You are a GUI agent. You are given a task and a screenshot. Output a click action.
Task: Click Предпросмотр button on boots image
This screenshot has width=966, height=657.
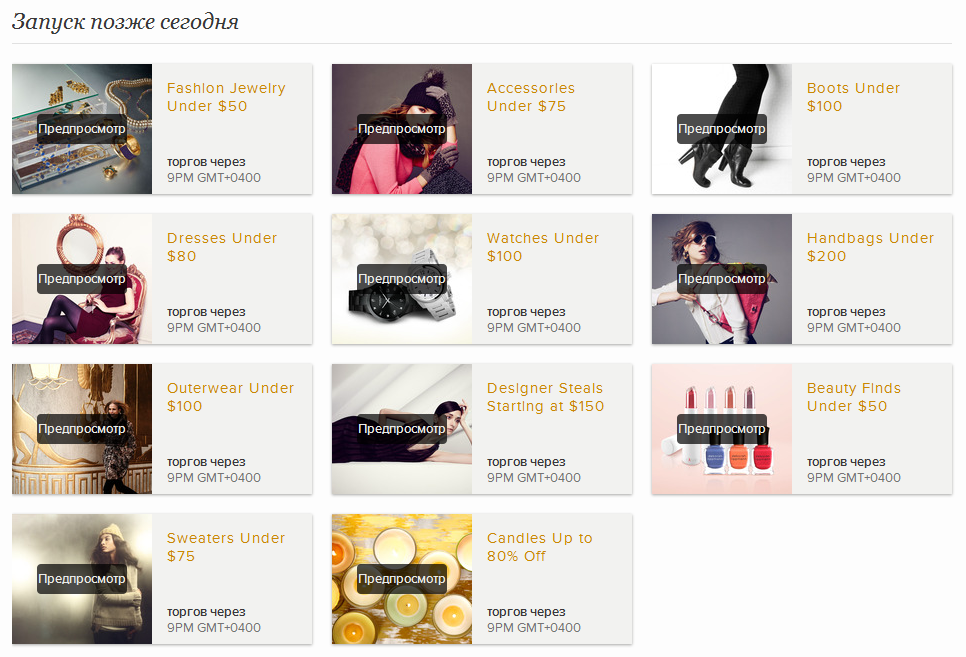722,129
